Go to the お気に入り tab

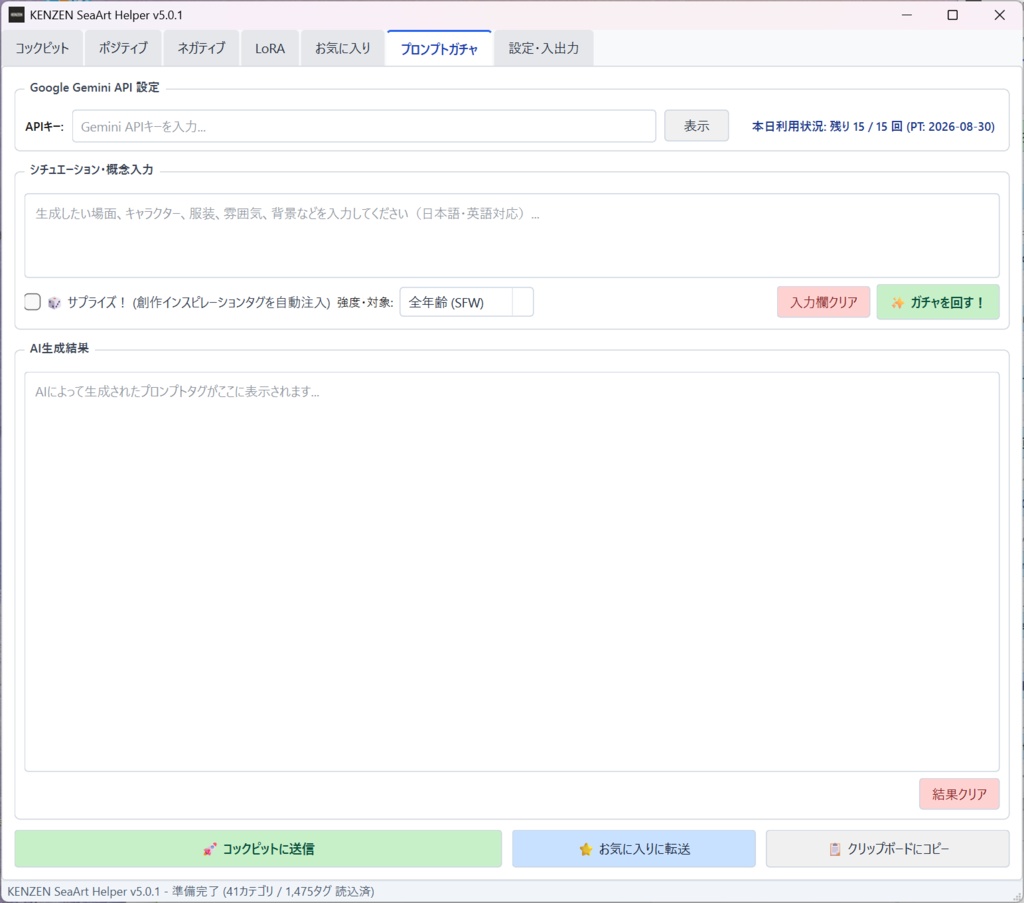coord(343,48)
